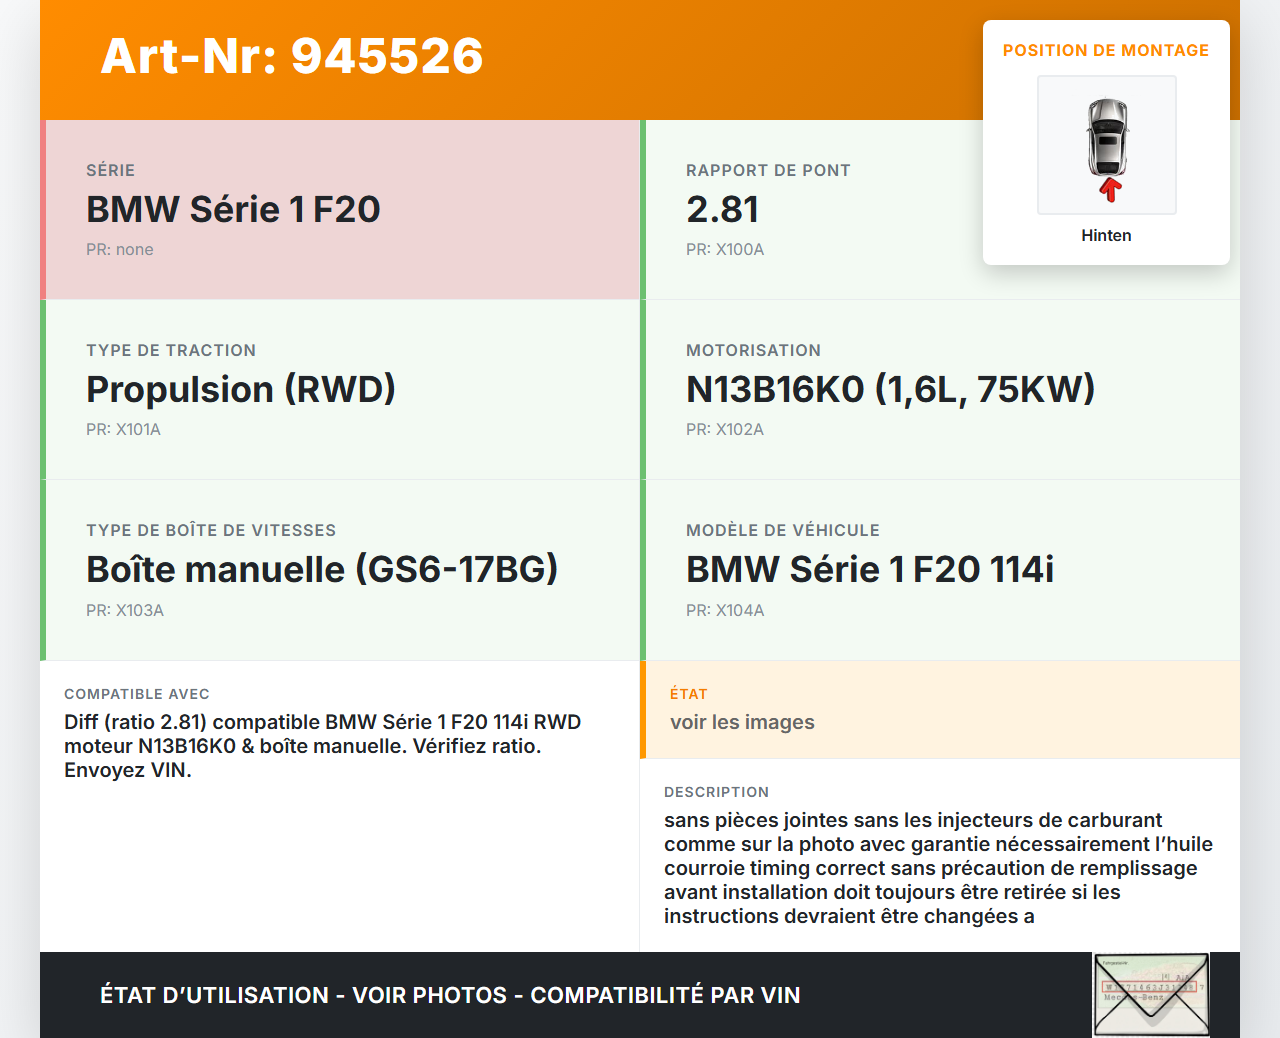Click the N13B16K0 motorisation value

pos(890,390)
